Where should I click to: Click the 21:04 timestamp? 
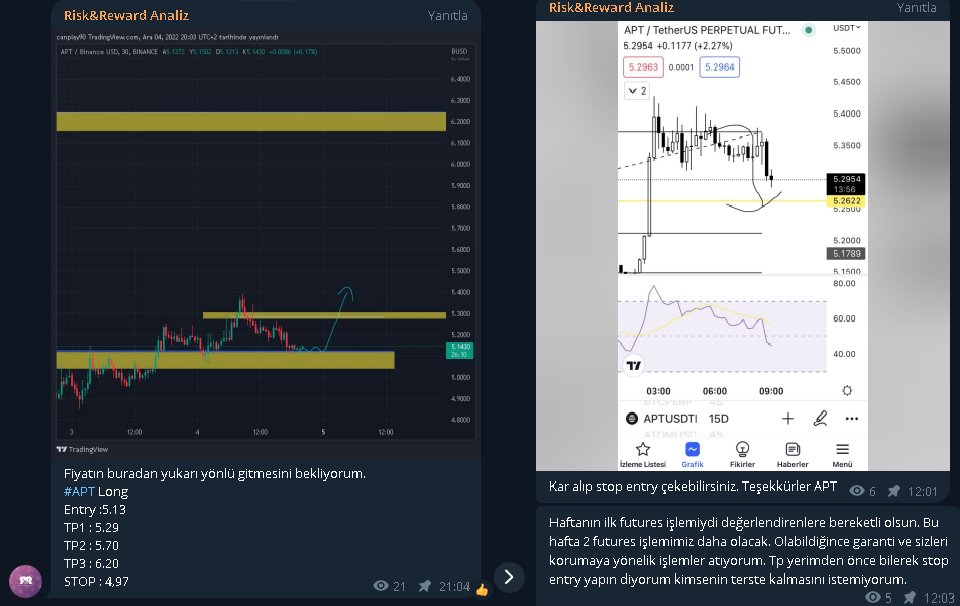(x=454, y=586)
